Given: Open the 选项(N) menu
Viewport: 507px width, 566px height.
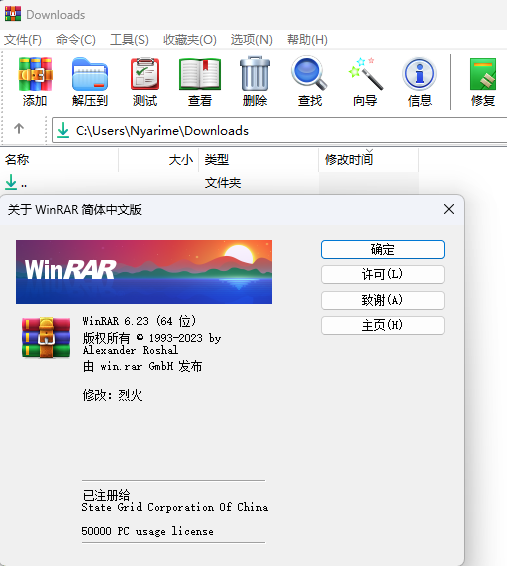Looking at the screenshot, I should tap(252, 39).
